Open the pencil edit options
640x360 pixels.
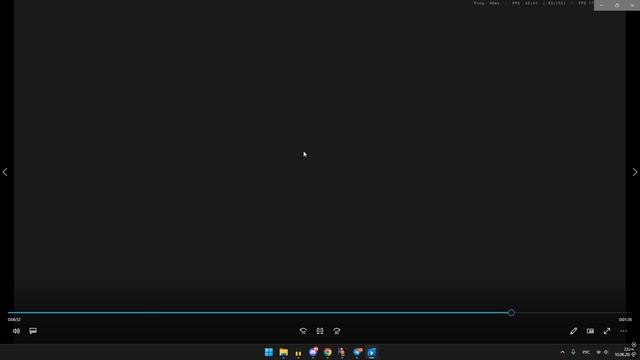click(573, 331)
